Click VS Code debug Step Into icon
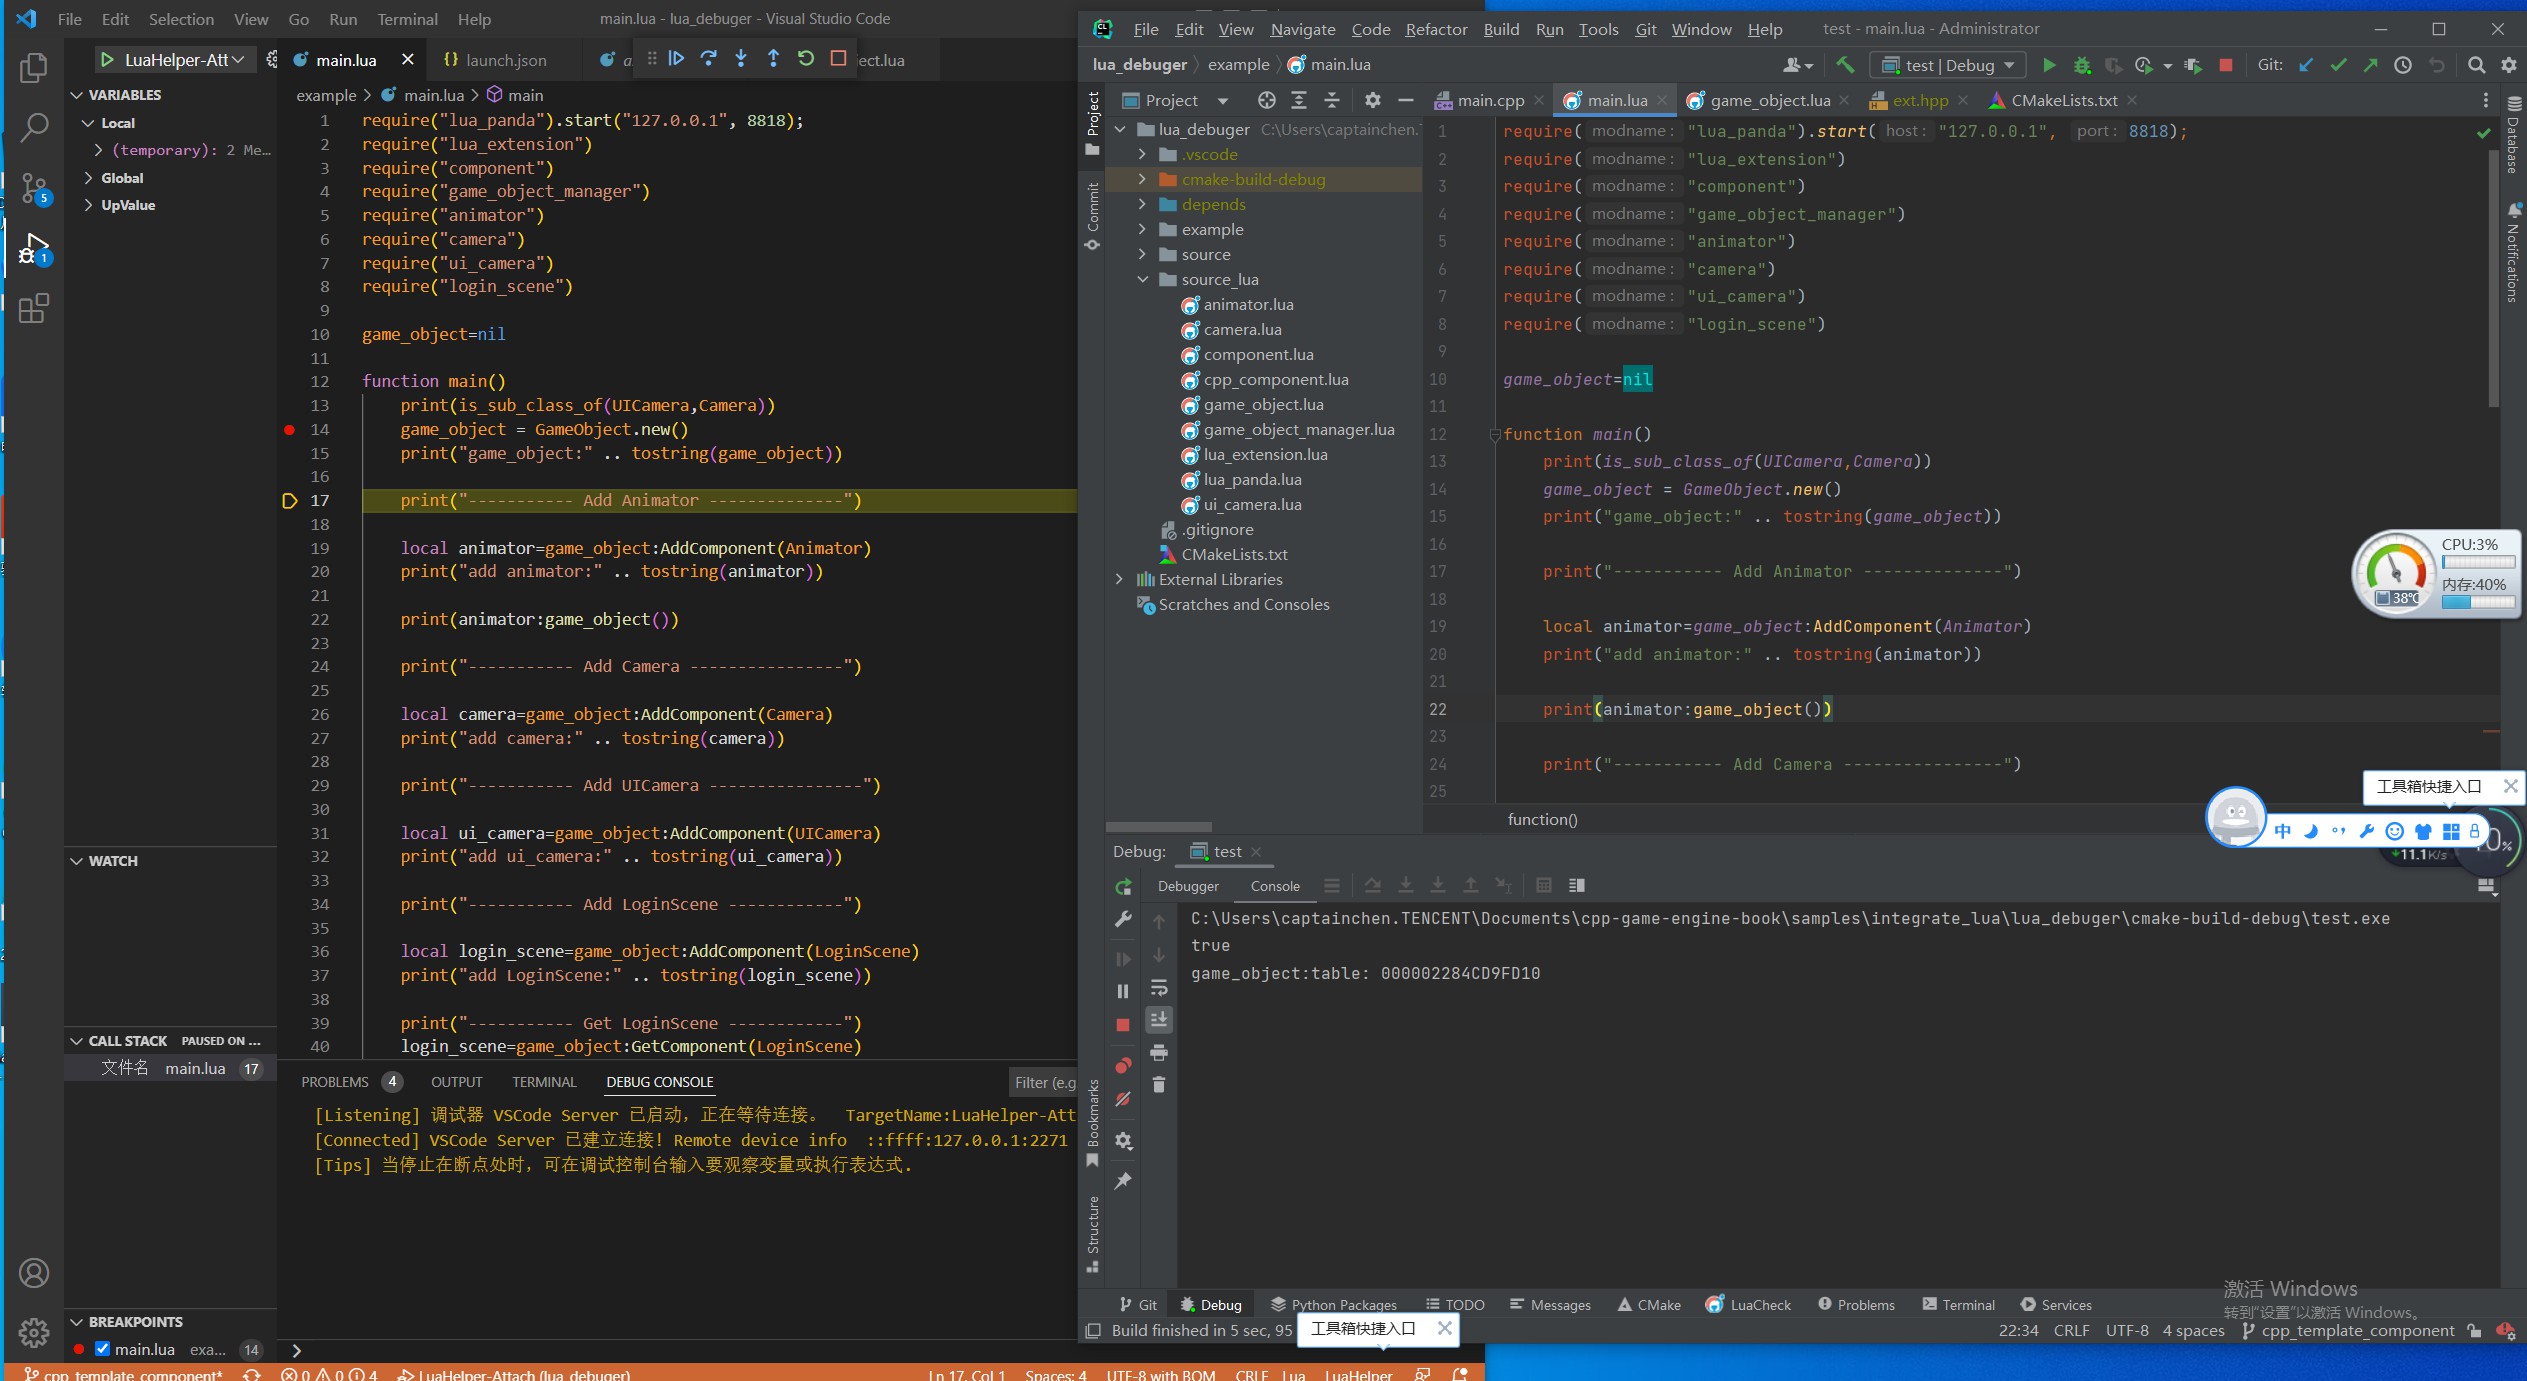Image resolution: width=2527 pixels, height=1381 pixels. (x=741, y=59)
